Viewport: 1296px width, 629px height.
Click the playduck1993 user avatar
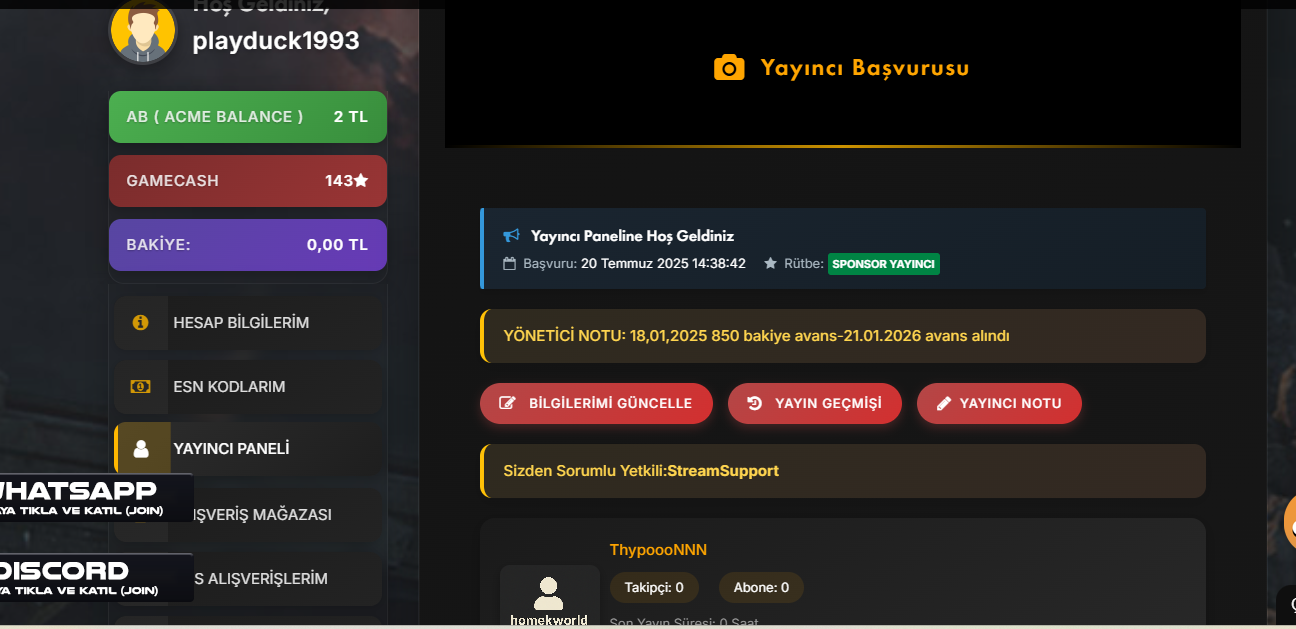[x=143, y=30]
